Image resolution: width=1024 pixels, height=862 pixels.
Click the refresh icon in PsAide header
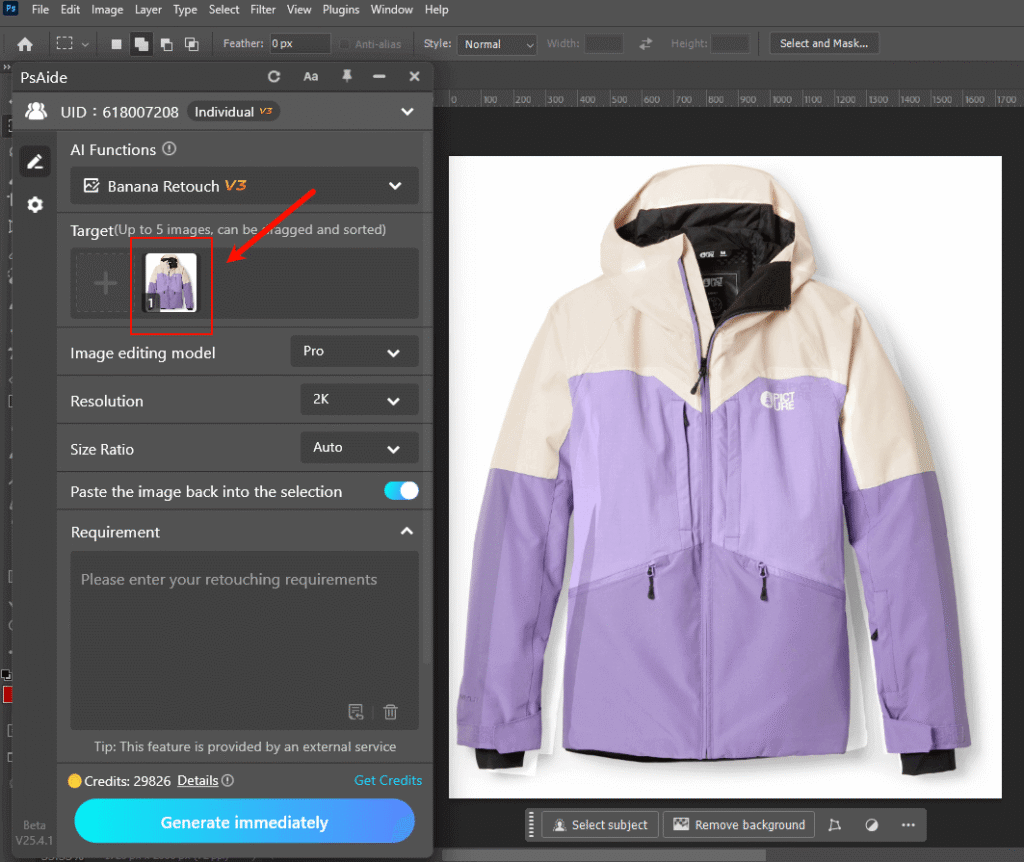274,76
